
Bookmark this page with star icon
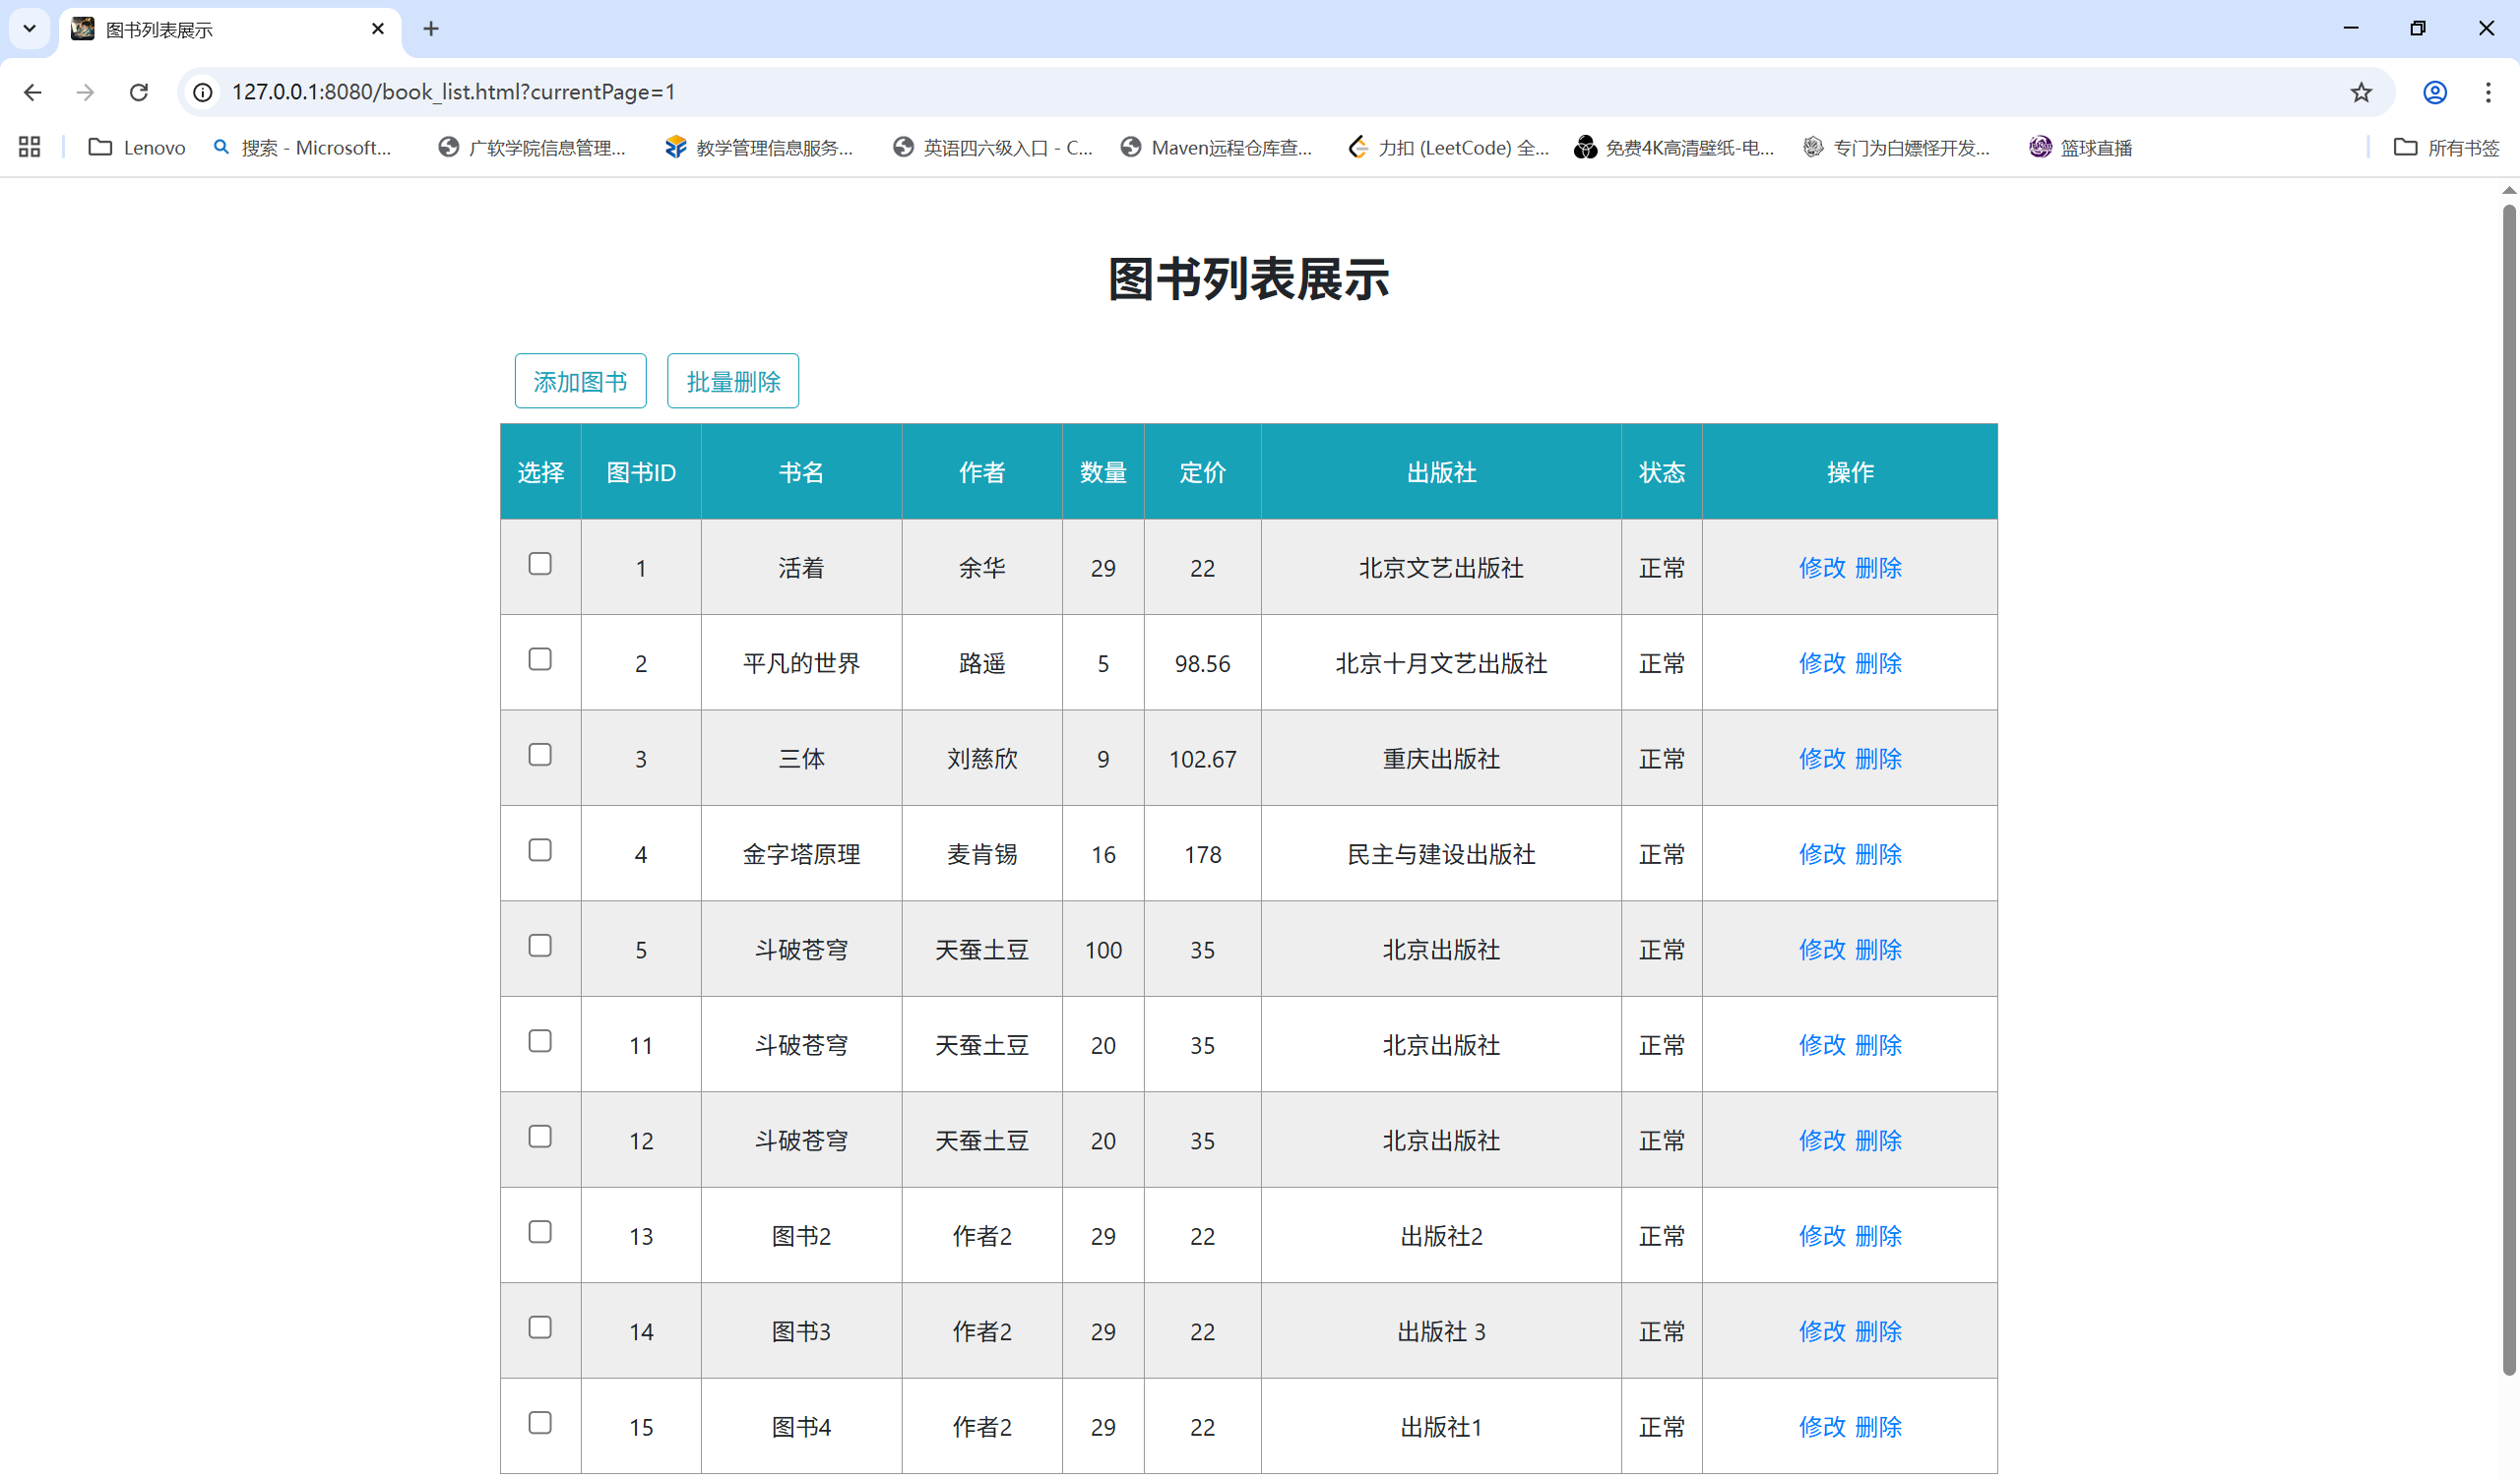coord(2361,92)
